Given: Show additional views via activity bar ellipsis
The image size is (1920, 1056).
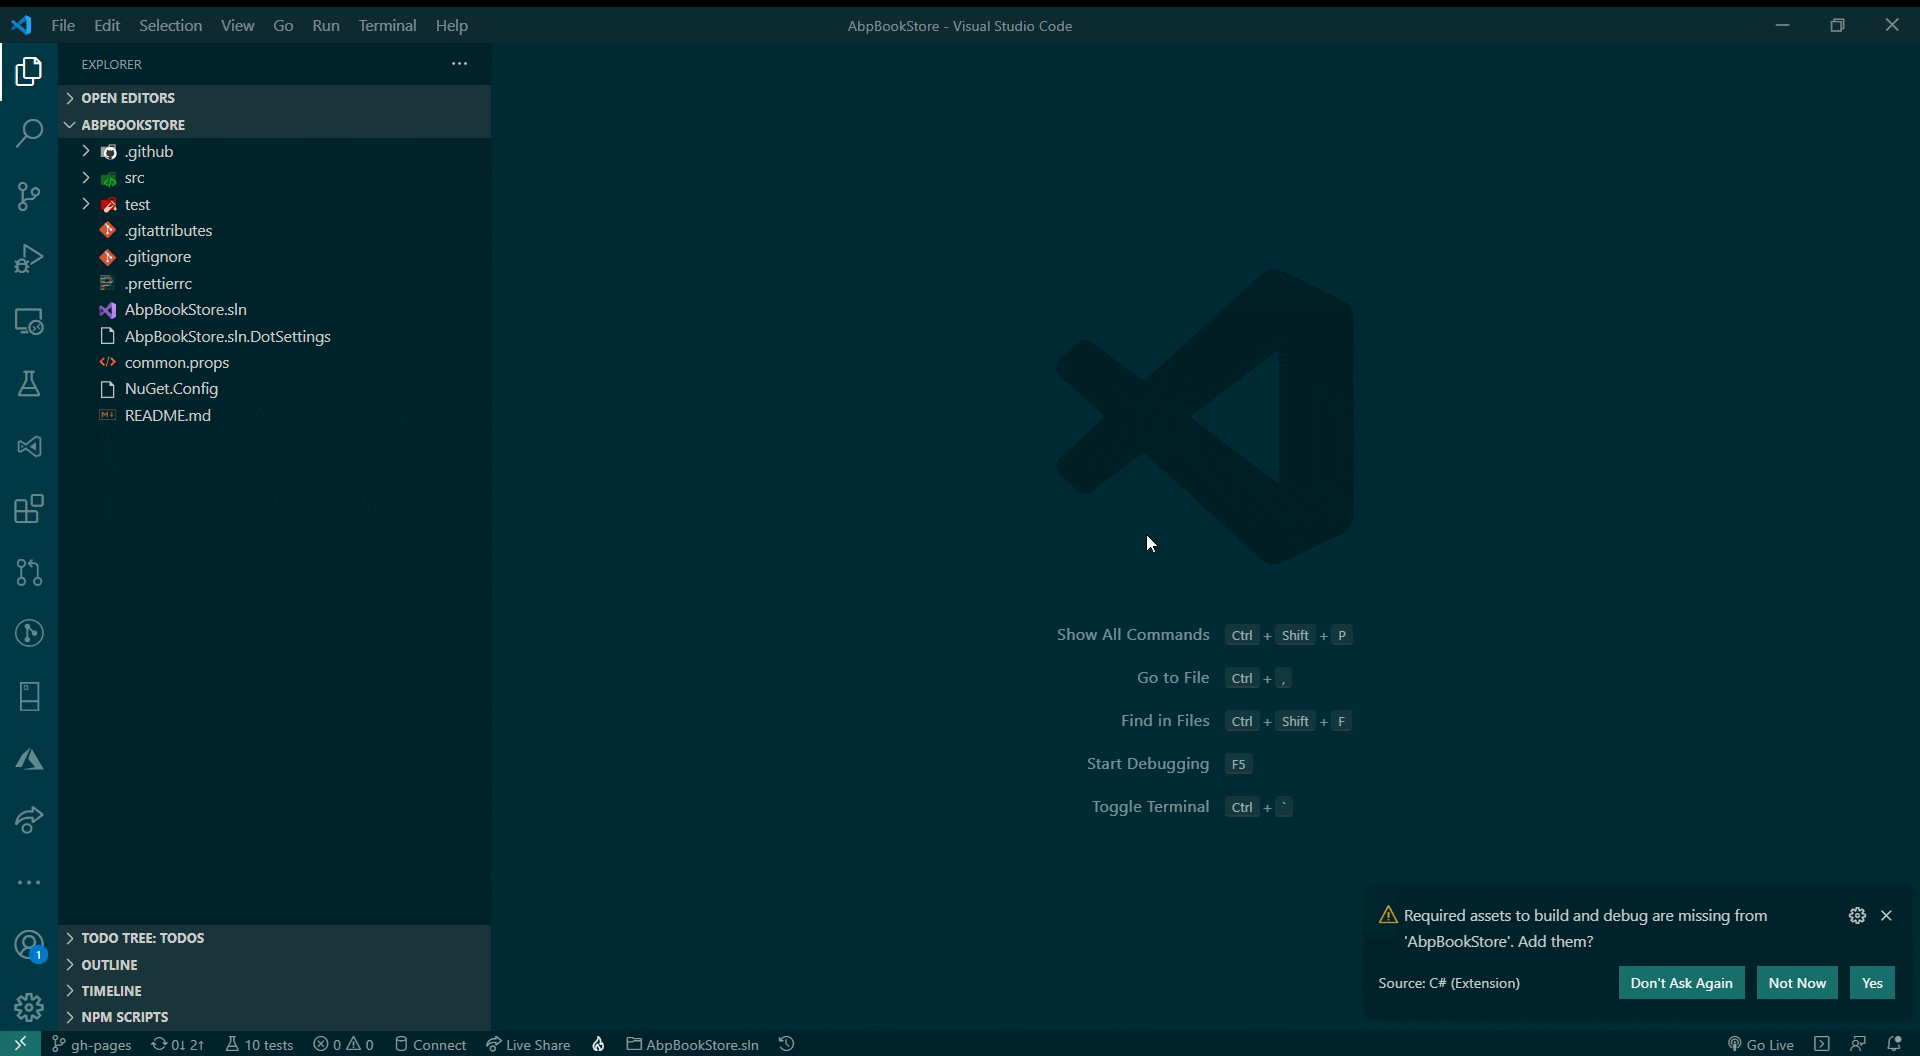Looking at the screenshot, I should point(29,883).
